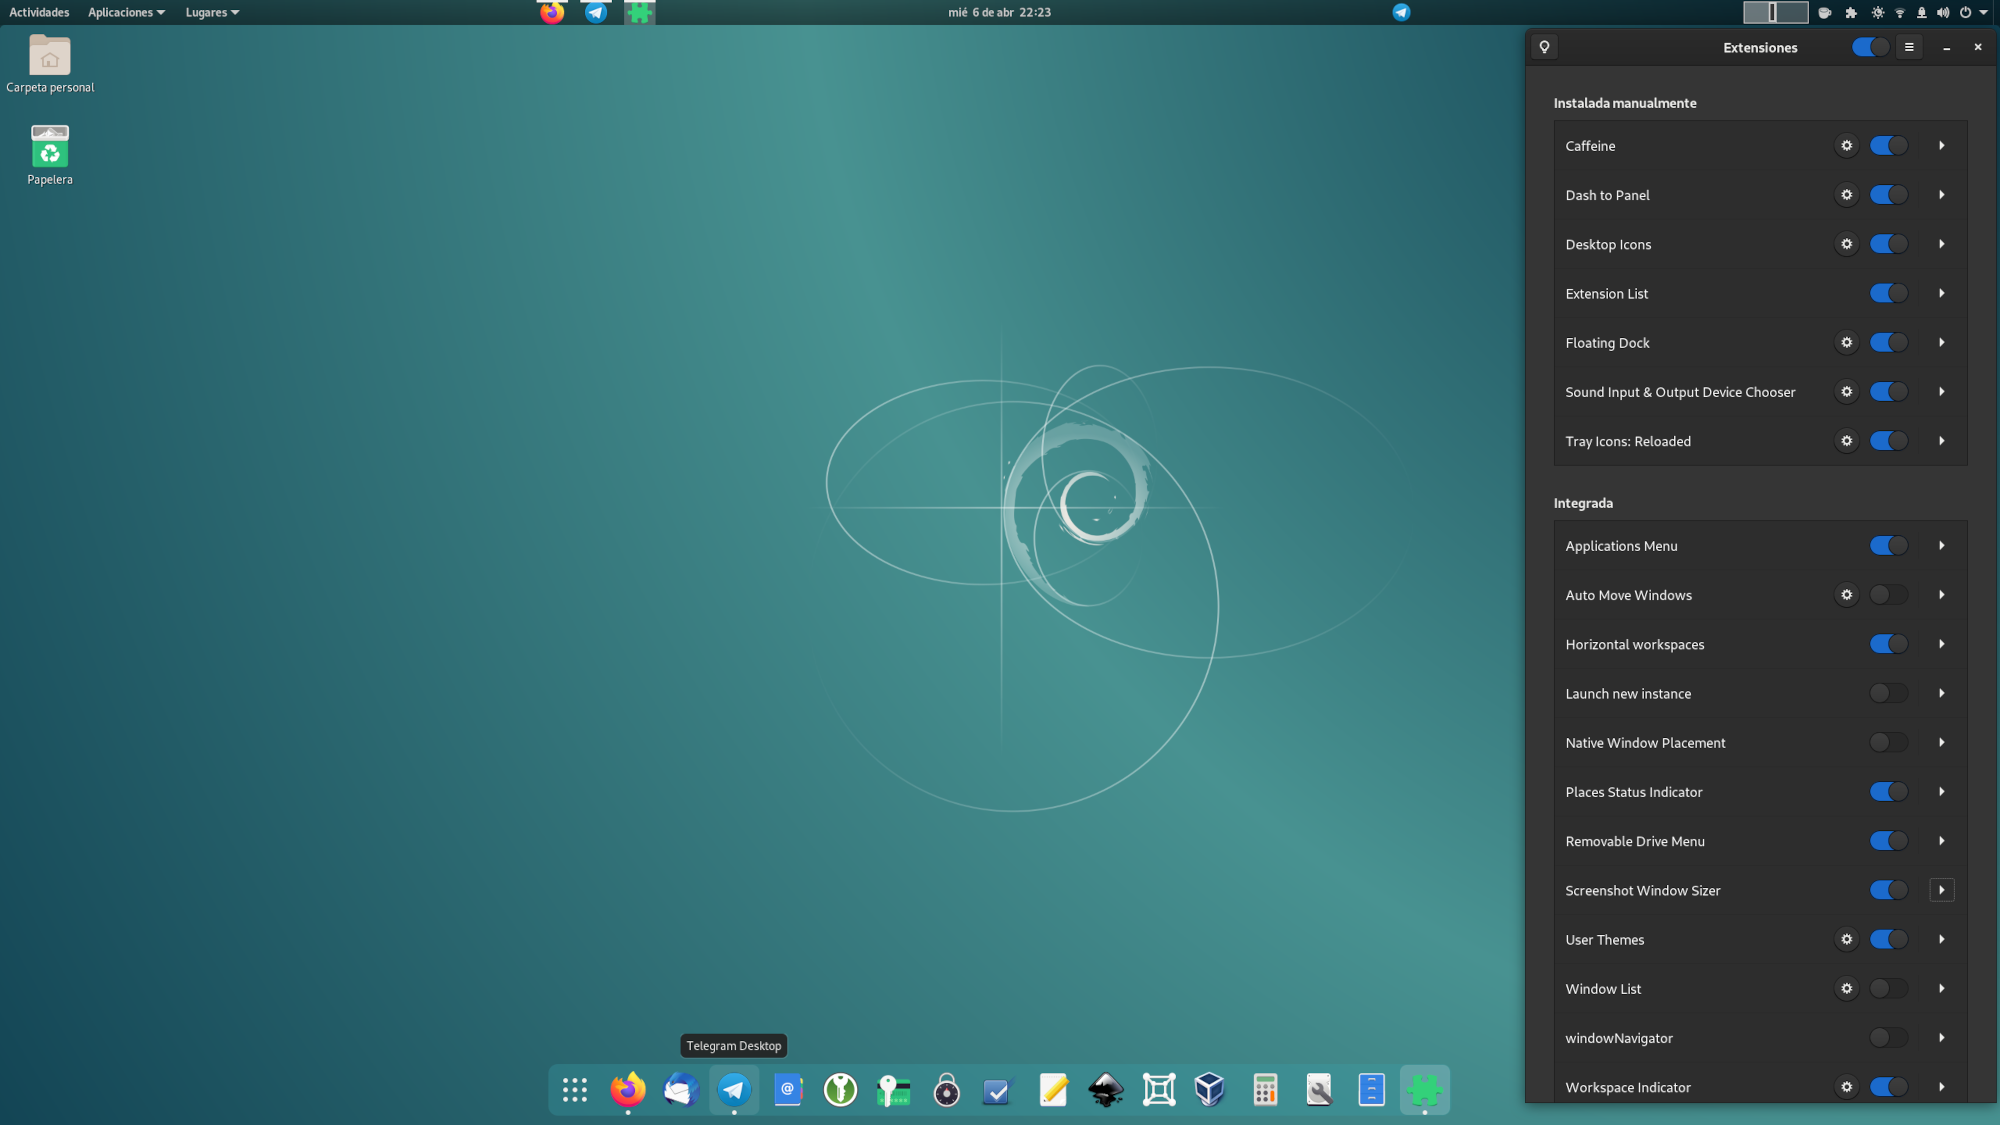Open the clock and calendar menu
The width and height of the screenshot is (2000, 1125).
point(999,12)
